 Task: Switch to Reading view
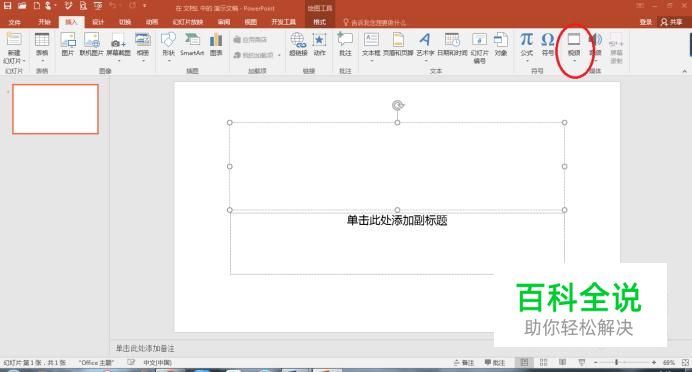tap(562, 363)
